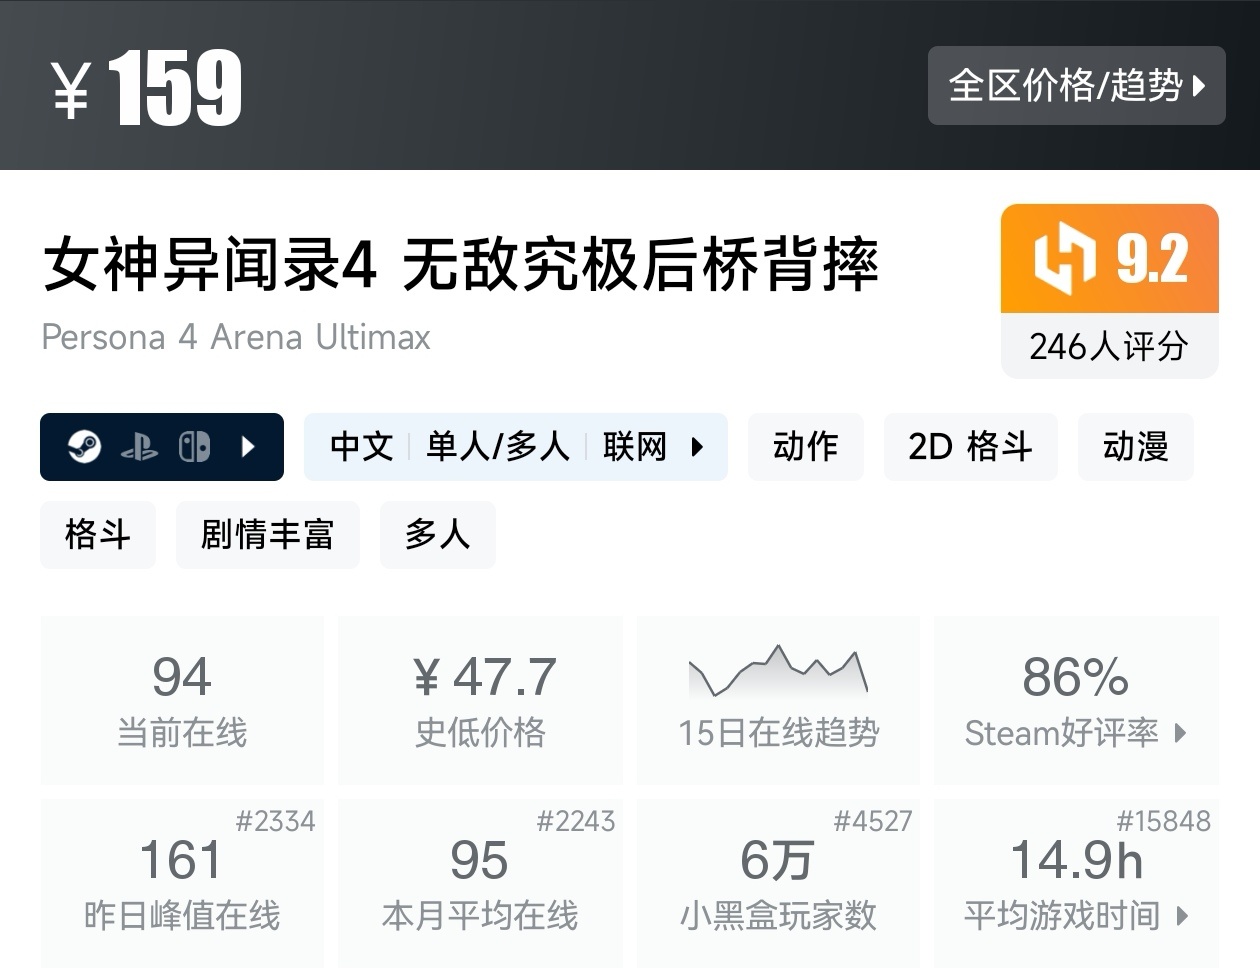Open the 动漫 genre tag

point(1136,446)
